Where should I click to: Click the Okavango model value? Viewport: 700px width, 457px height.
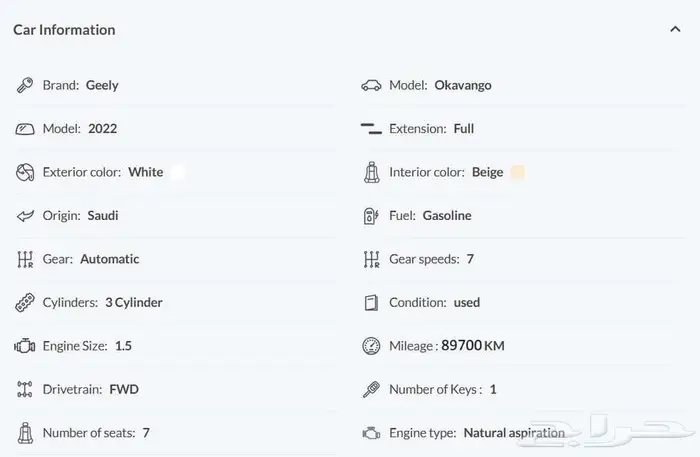[462, 85]
